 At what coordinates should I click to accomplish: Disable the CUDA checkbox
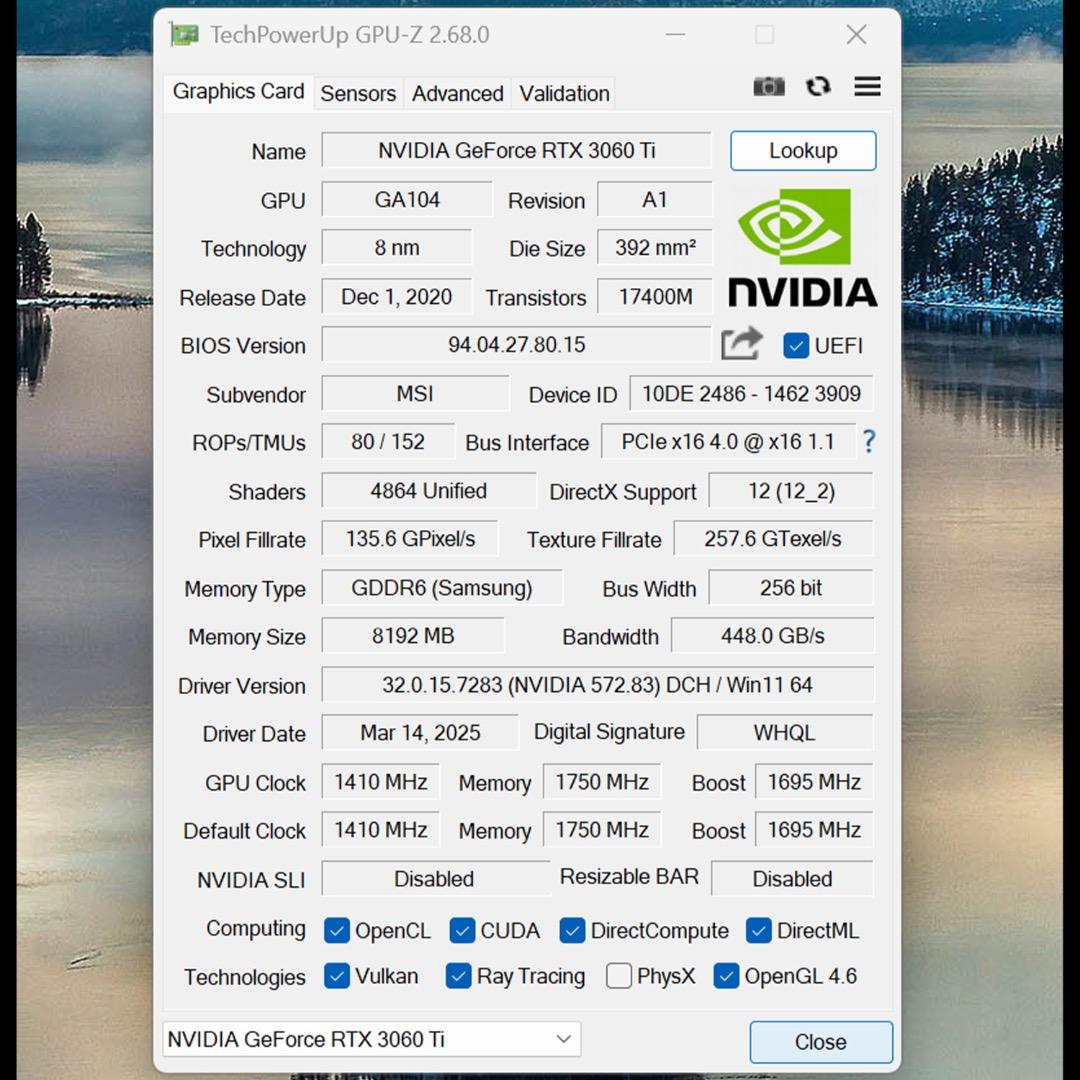[462, 930]
